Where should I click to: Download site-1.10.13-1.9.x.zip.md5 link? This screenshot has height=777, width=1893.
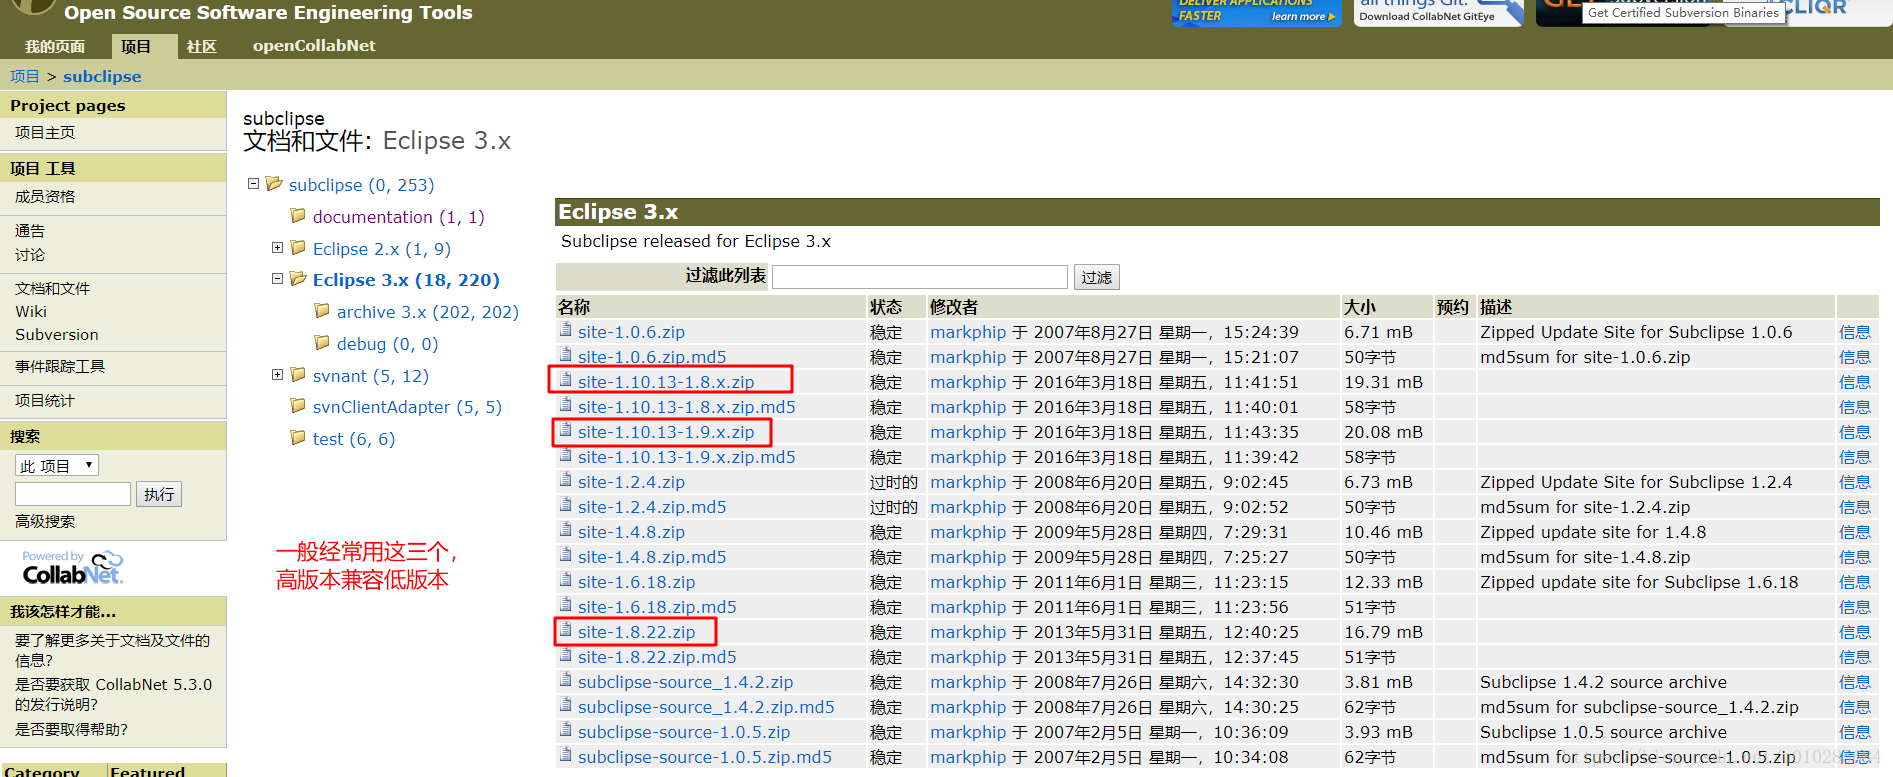tap(686, 457)
